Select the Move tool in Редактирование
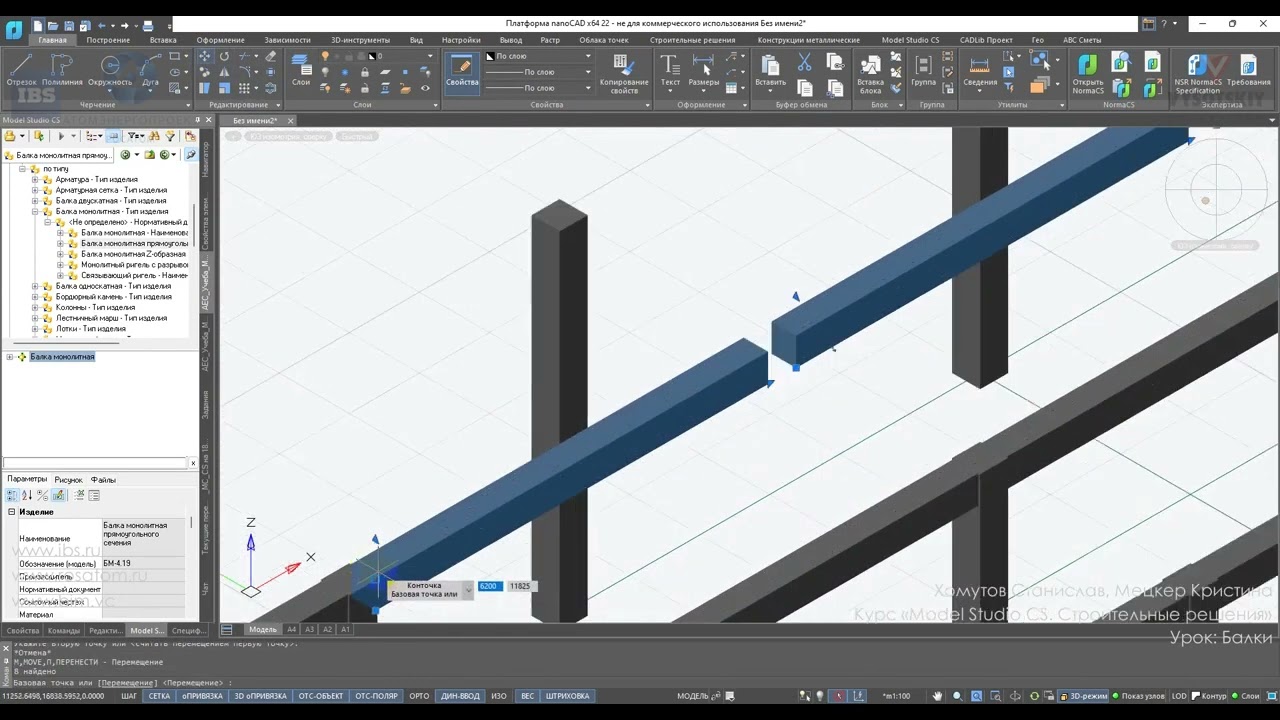This screenshot has height=720, width=1280. (205, 57)
